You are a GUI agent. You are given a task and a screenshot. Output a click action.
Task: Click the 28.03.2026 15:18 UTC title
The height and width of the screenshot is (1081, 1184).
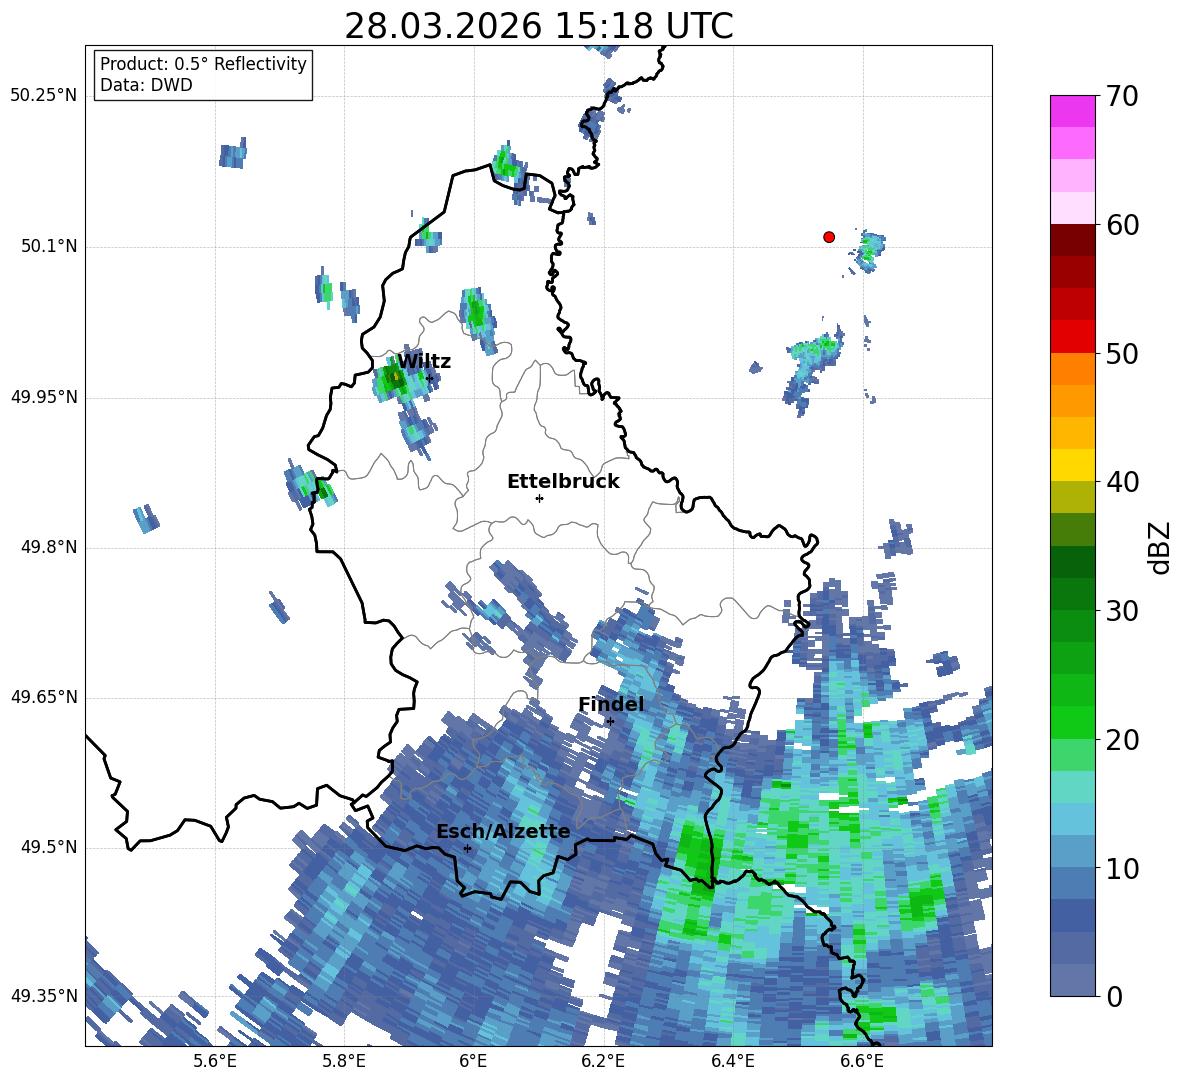pyautogui.click(x=538, y=26)
